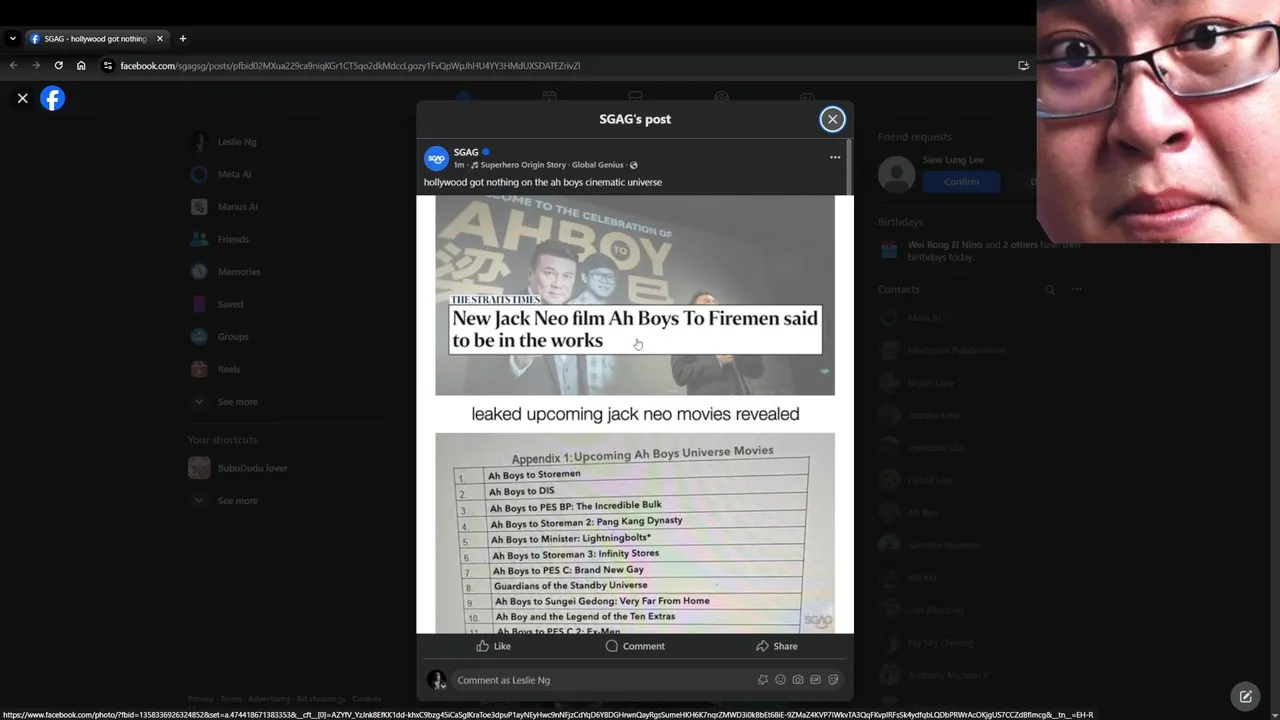Click the public audience globe icon
The image size is (1280, 720).
[x=634, y=165]
